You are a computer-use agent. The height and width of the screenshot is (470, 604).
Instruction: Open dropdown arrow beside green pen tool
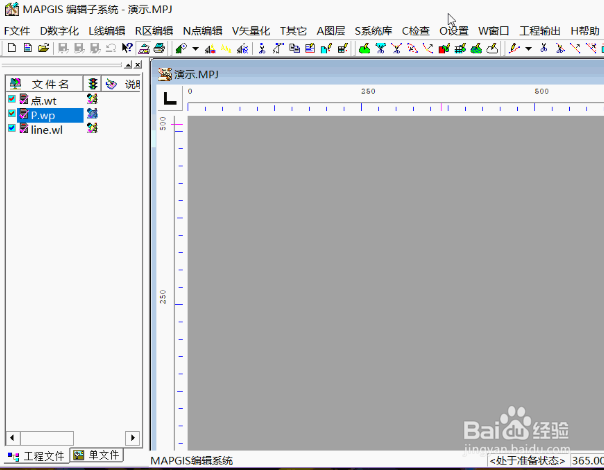click(x=196, y=49)
